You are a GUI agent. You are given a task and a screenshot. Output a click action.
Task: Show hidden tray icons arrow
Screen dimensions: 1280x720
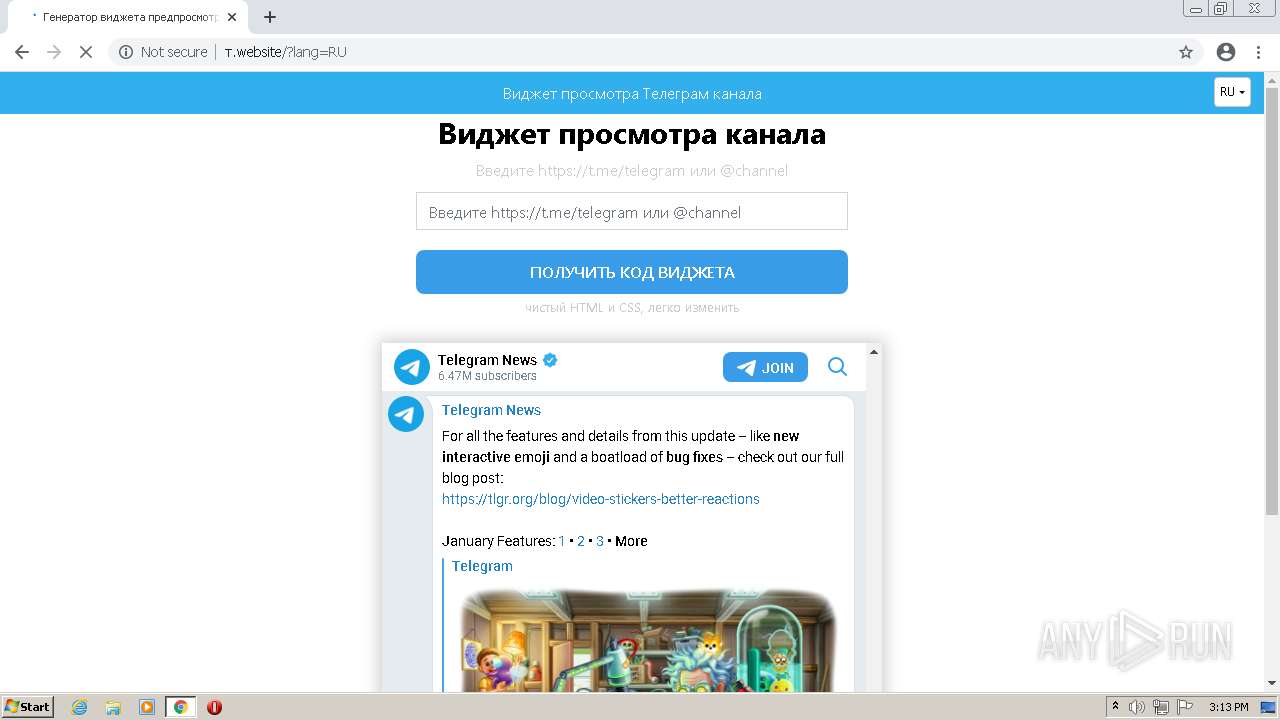click(x=1115, y=707)
